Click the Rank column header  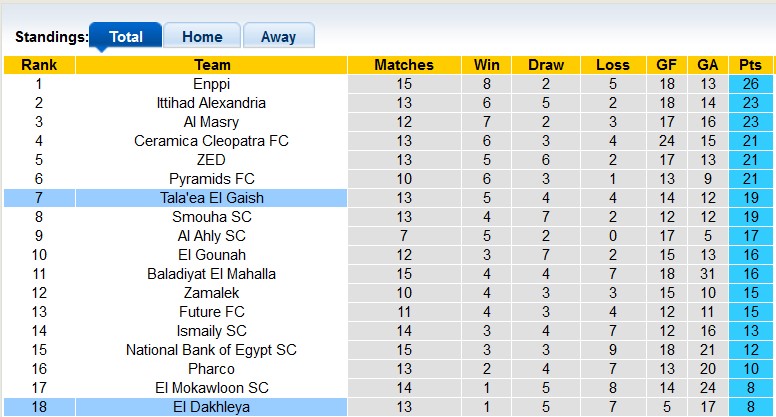(39, 65)
